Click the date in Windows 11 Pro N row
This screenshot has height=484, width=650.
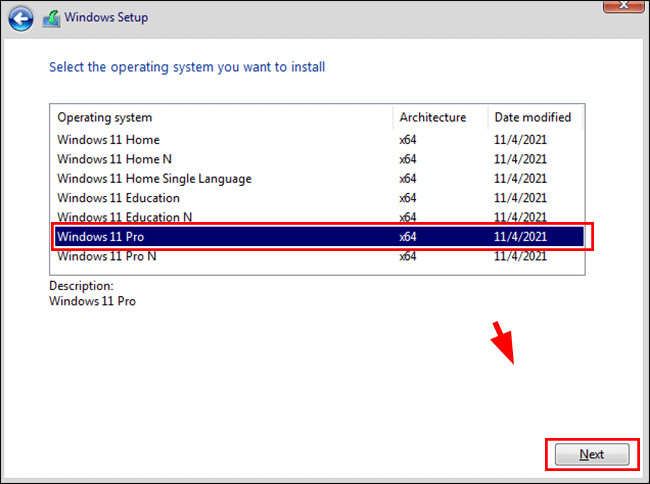[x=520, y=256]
